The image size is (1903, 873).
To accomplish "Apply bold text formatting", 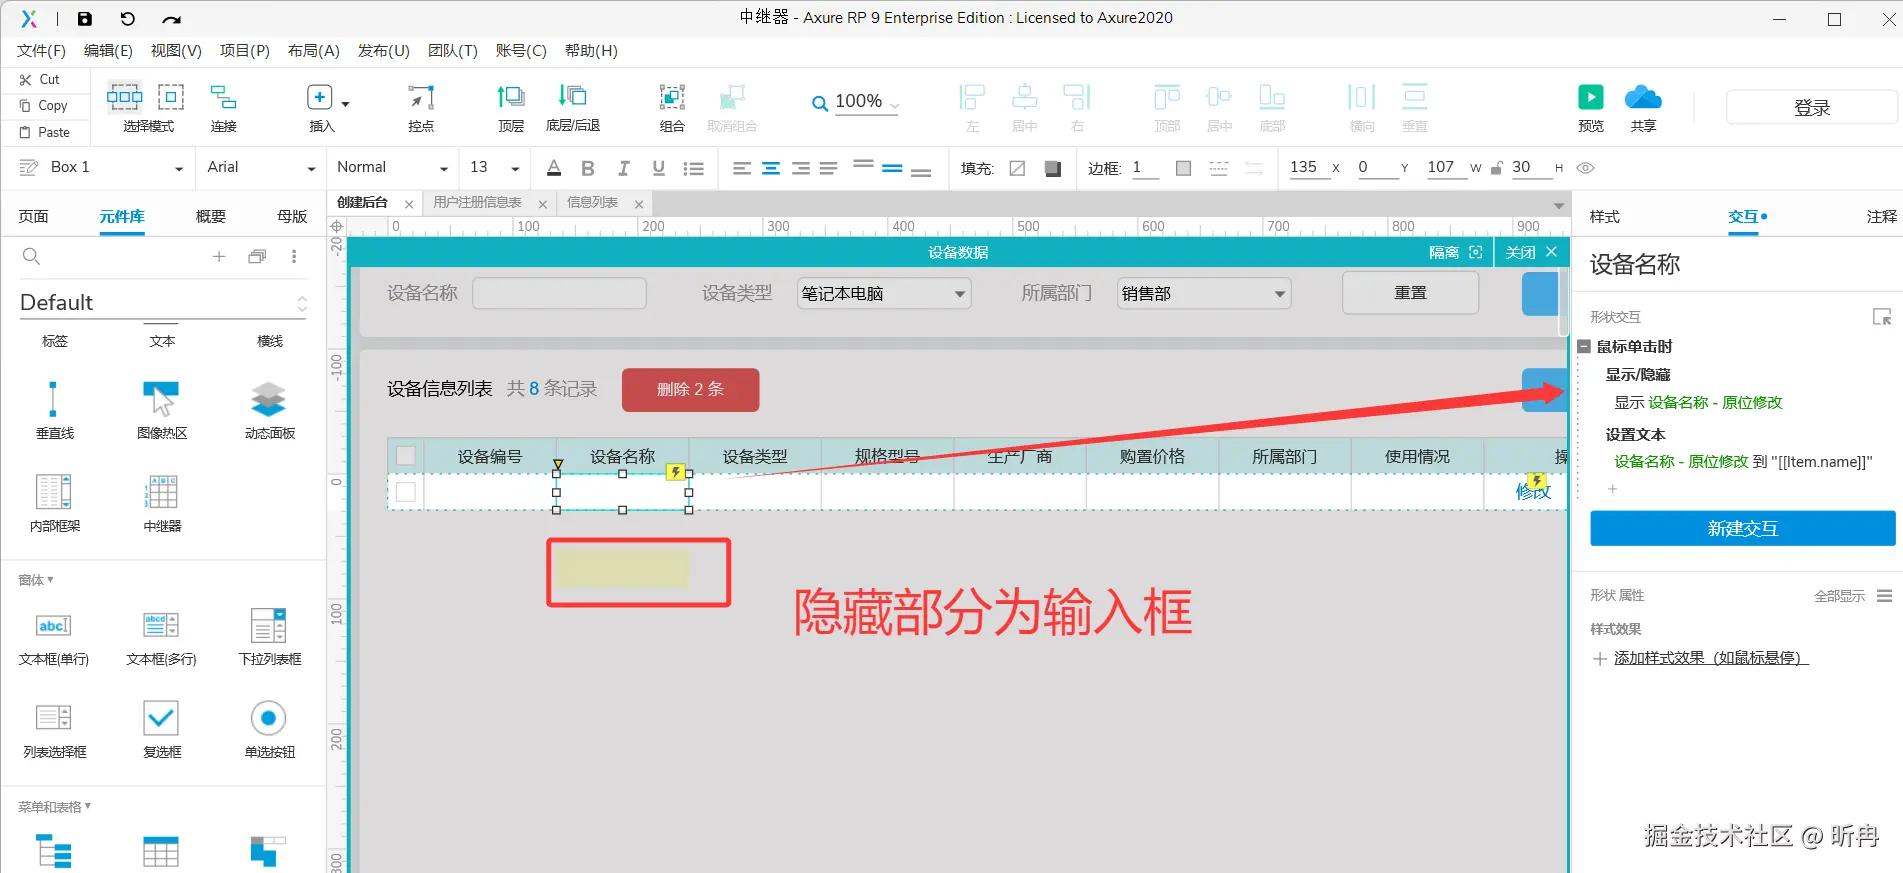I will point(588,168).
